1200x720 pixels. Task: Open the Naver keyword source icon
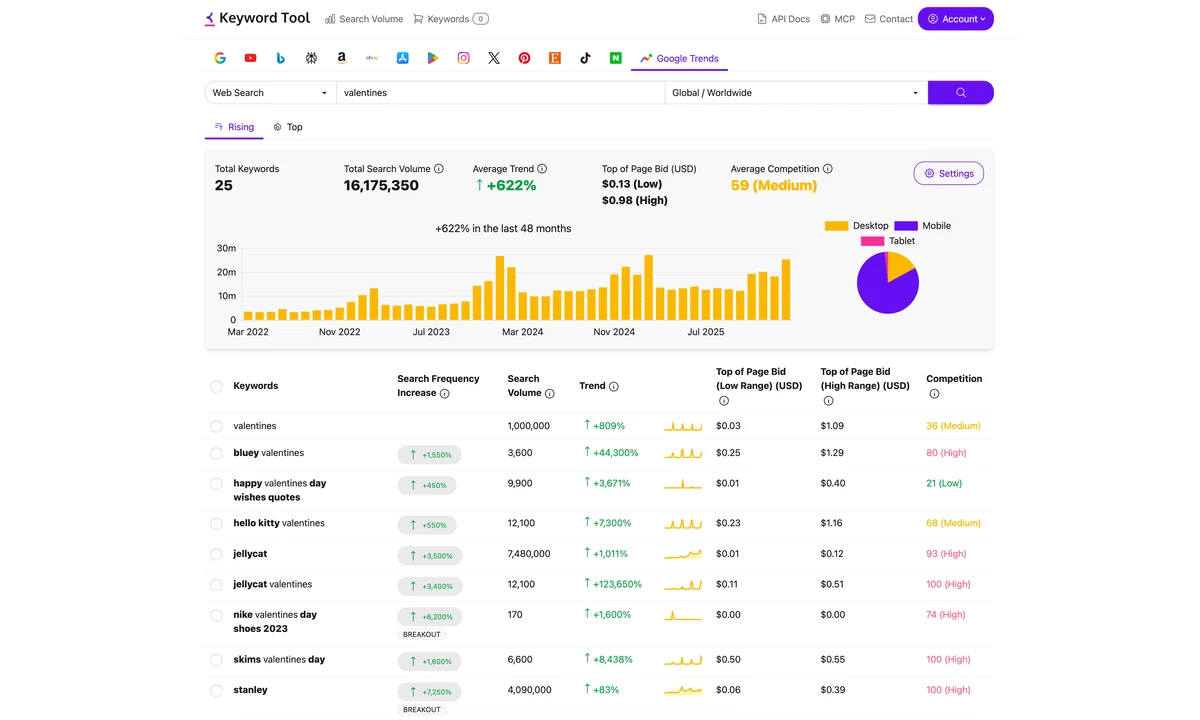[616, 58]
